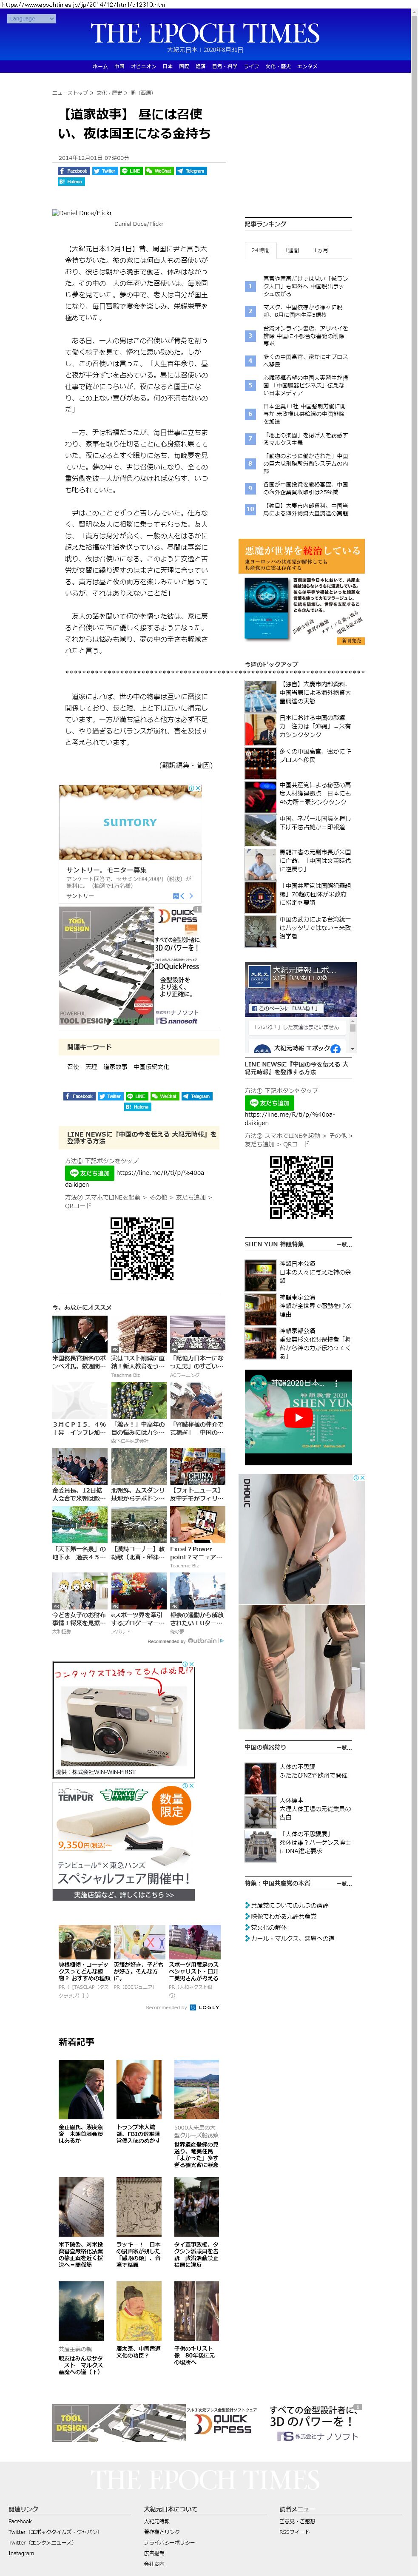Click Twitter share button under the headline

pyautogui.click(x=105, y=171)
